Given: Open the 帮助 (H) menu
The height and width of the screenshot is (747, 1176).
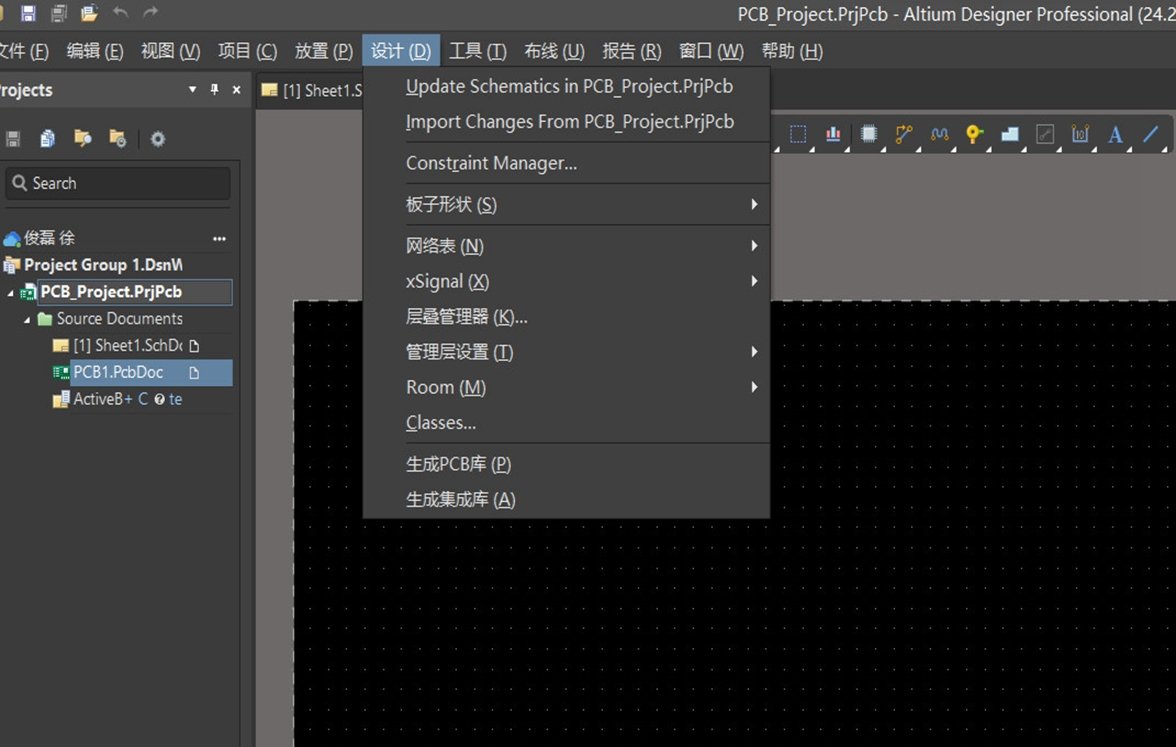Looking at the screenshot, I should click(x=792, y=51).
